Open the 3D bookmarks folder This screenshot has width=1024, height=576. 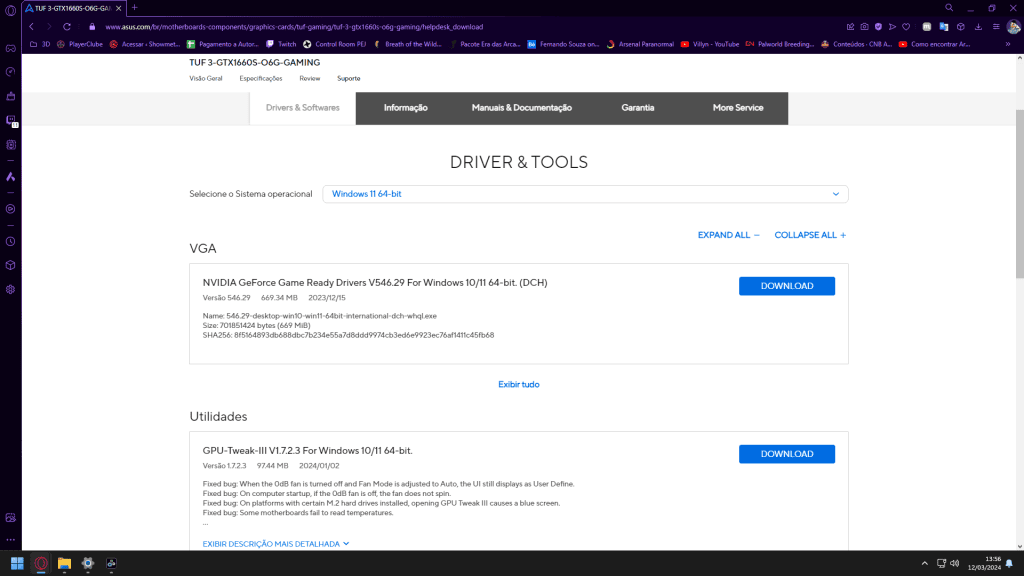40,44
